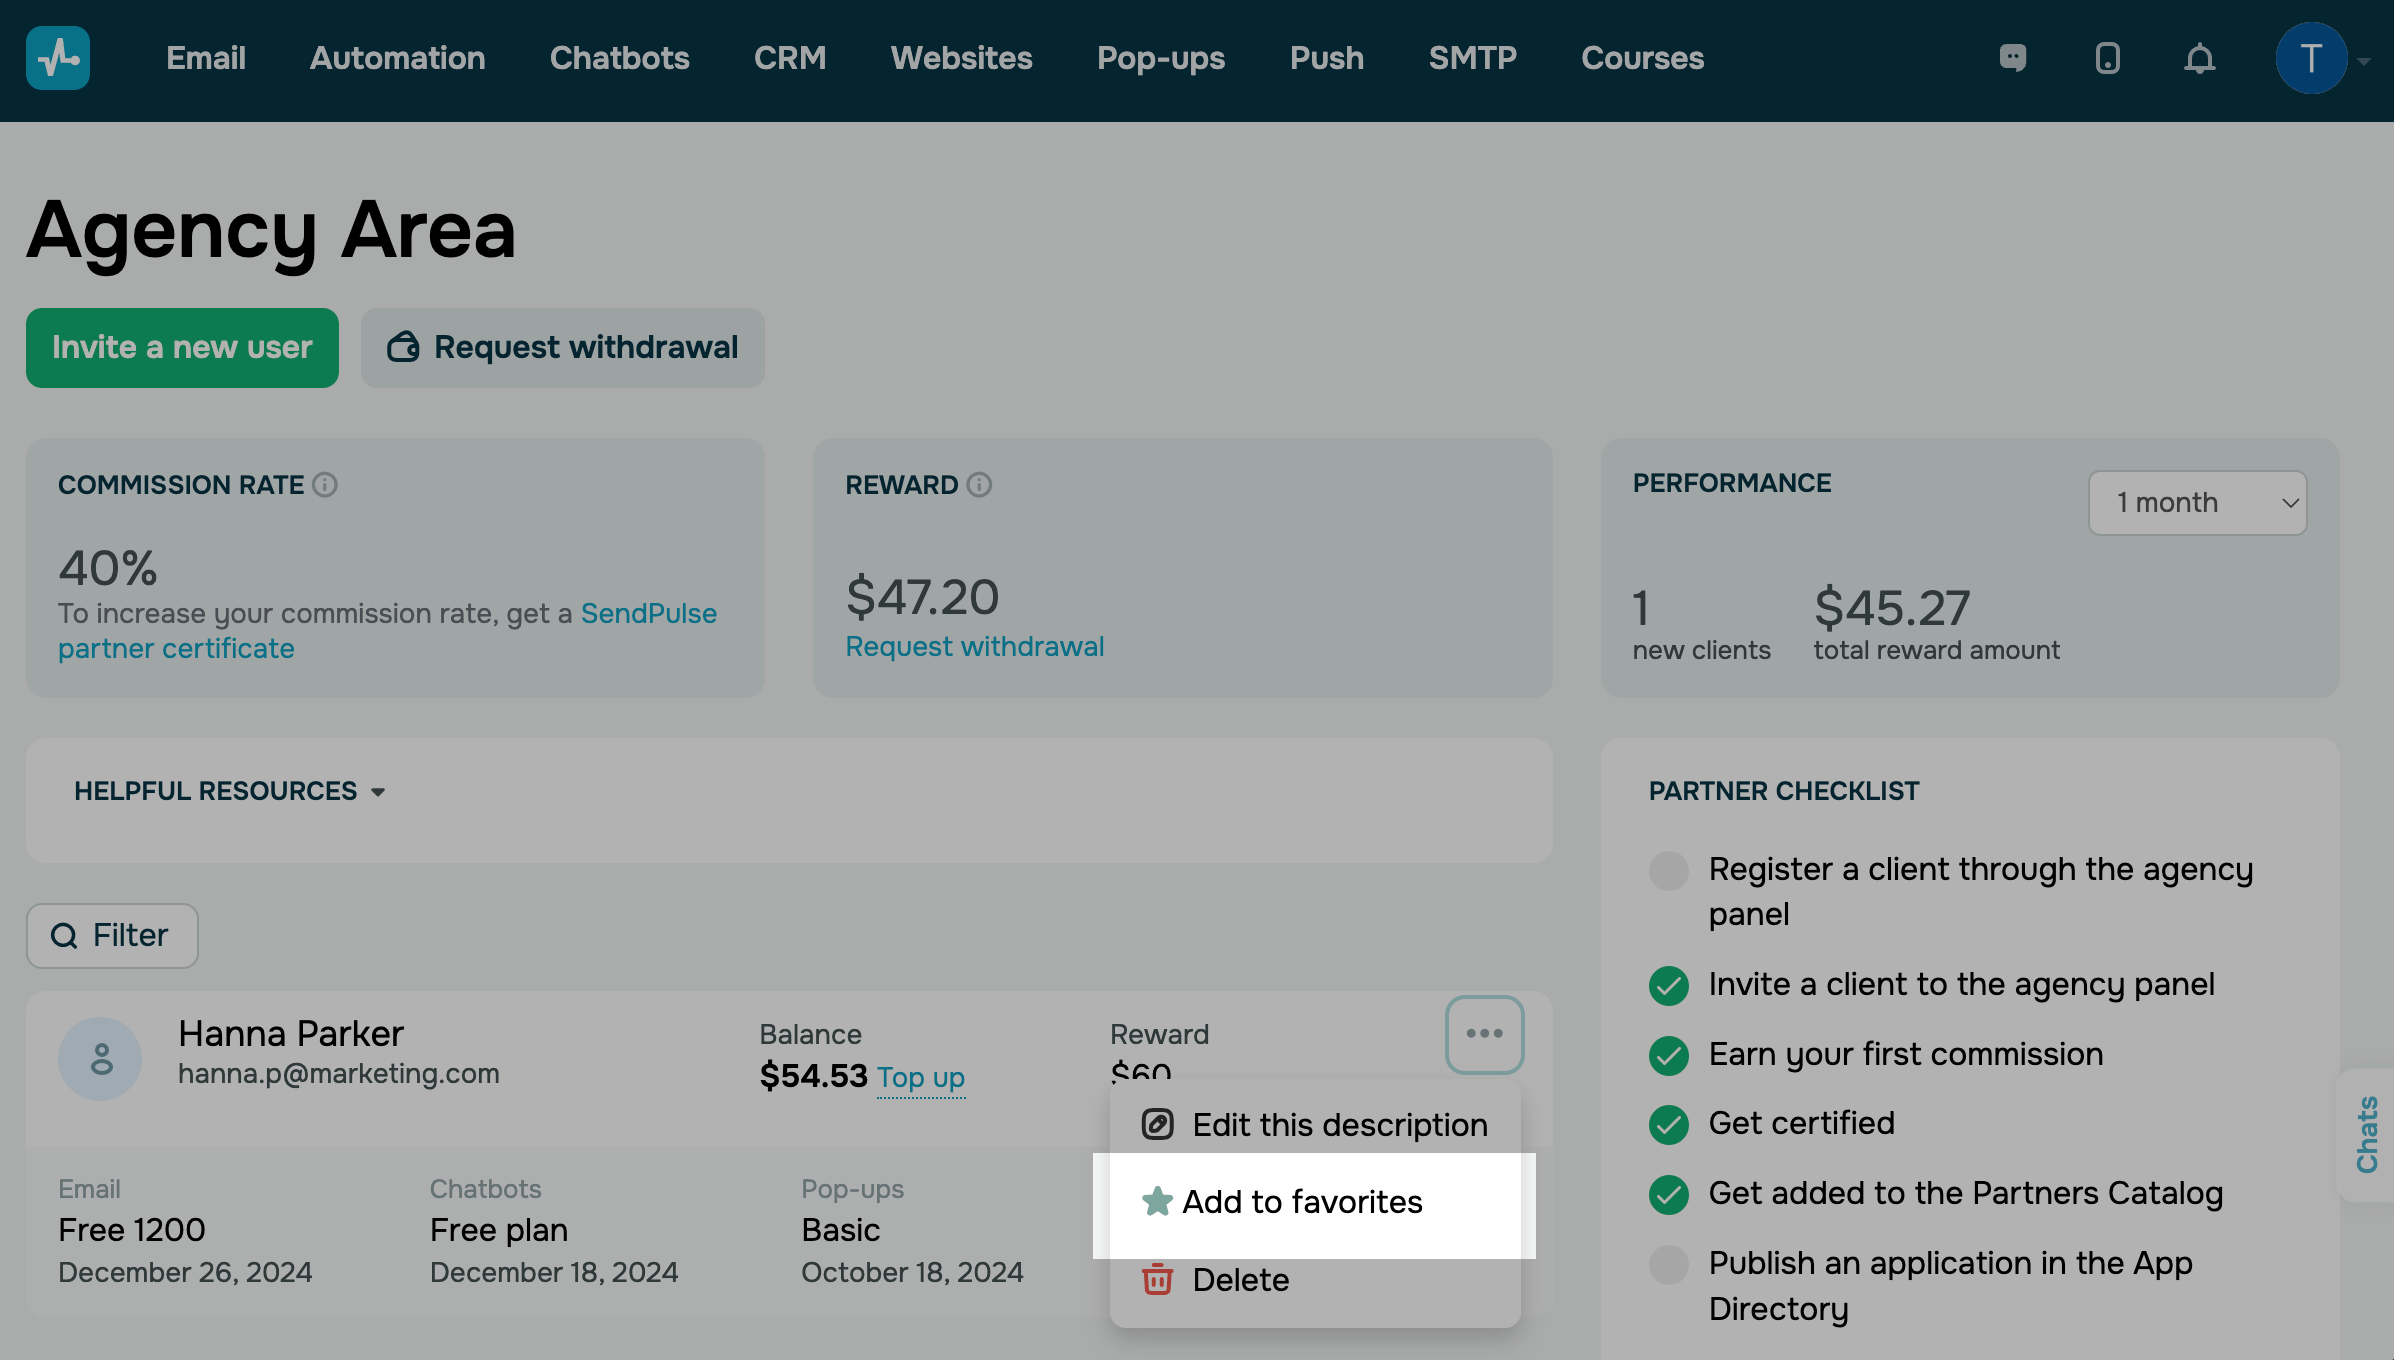Select 'Add to favorites' from the menu
The width and height of the screenshot is (2394, 1360).
coord(1302,1202)
